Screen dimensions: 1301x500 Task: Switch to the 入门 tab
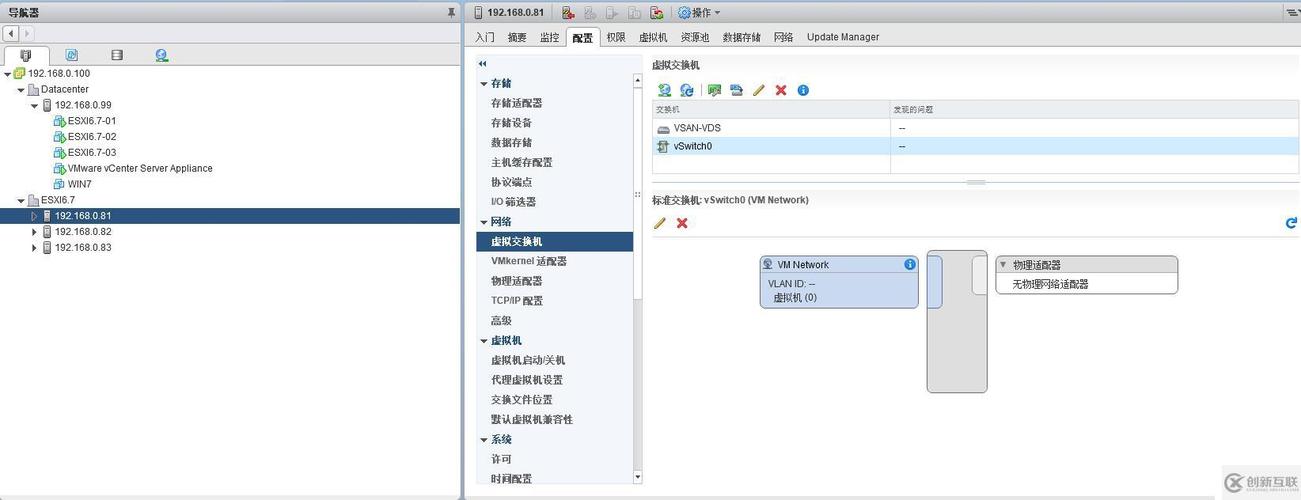(485, 37)
